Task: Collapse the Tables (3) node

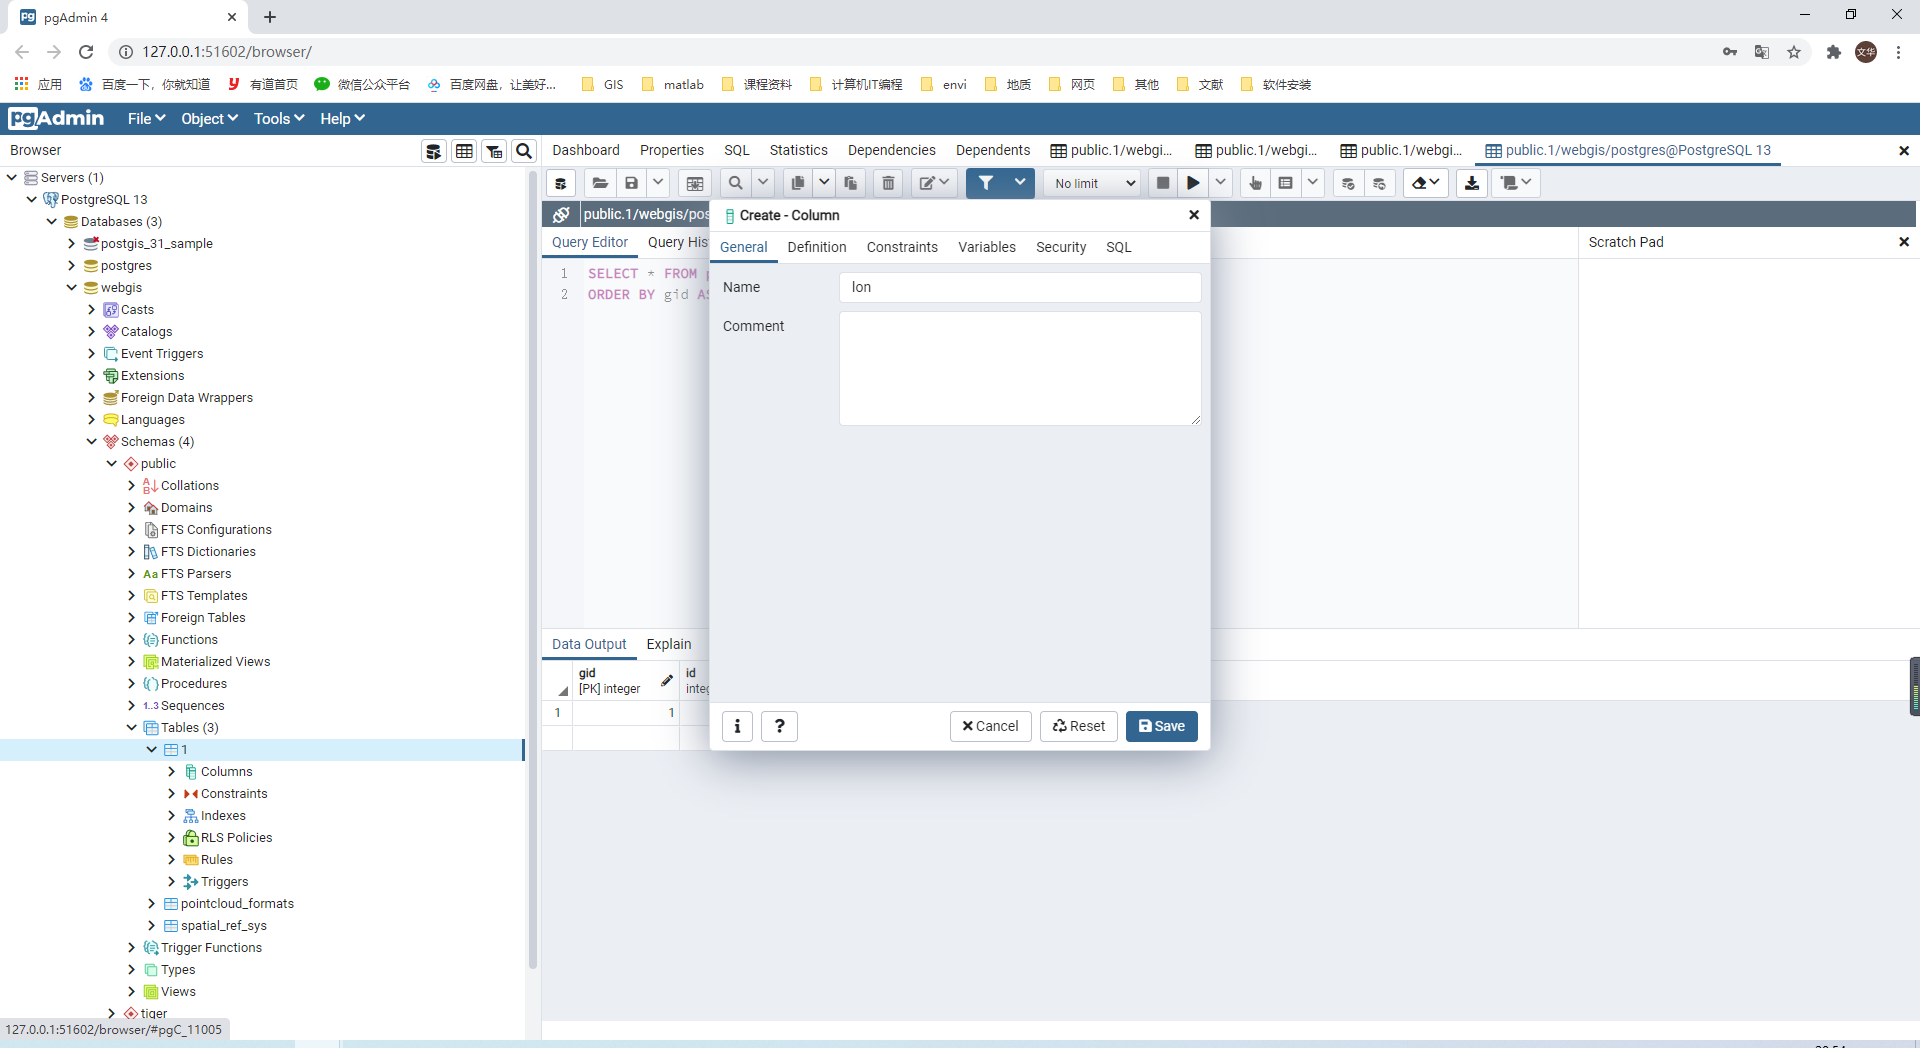Action: point(132,728)
